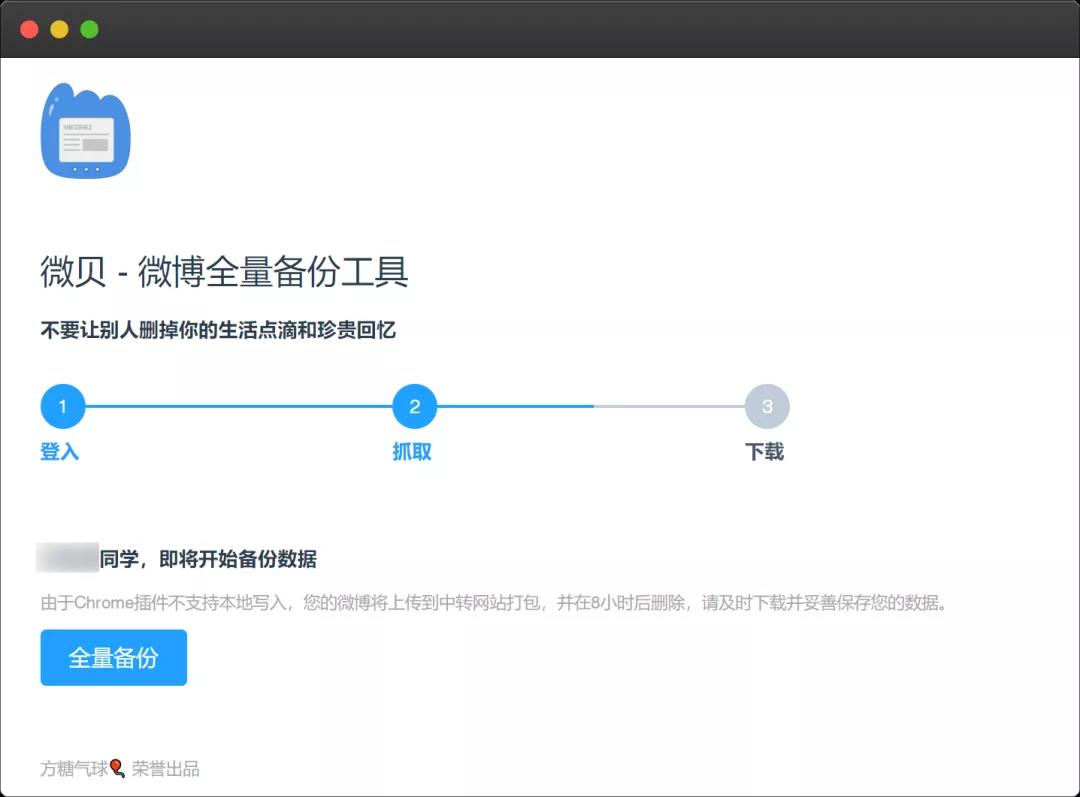This screenshot has height=797, width=1080.
Task: Click the 微贝 - 微博全量备份工具 heading
Action: tap(225, 271)
